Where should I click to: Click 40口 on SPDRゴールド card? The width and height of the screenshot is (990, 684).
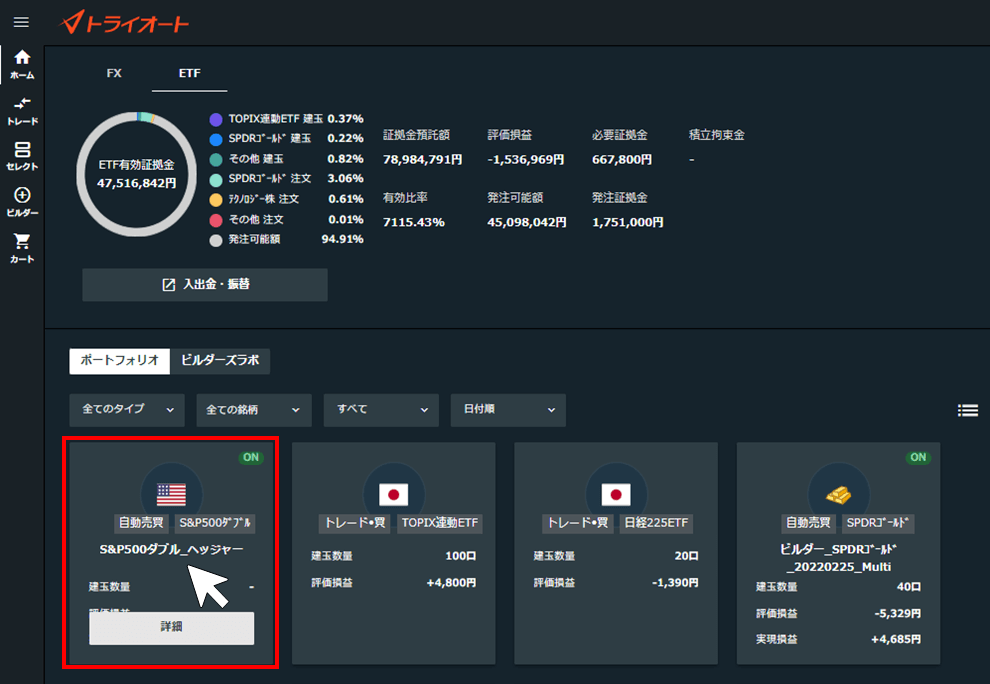pos(909,587)
